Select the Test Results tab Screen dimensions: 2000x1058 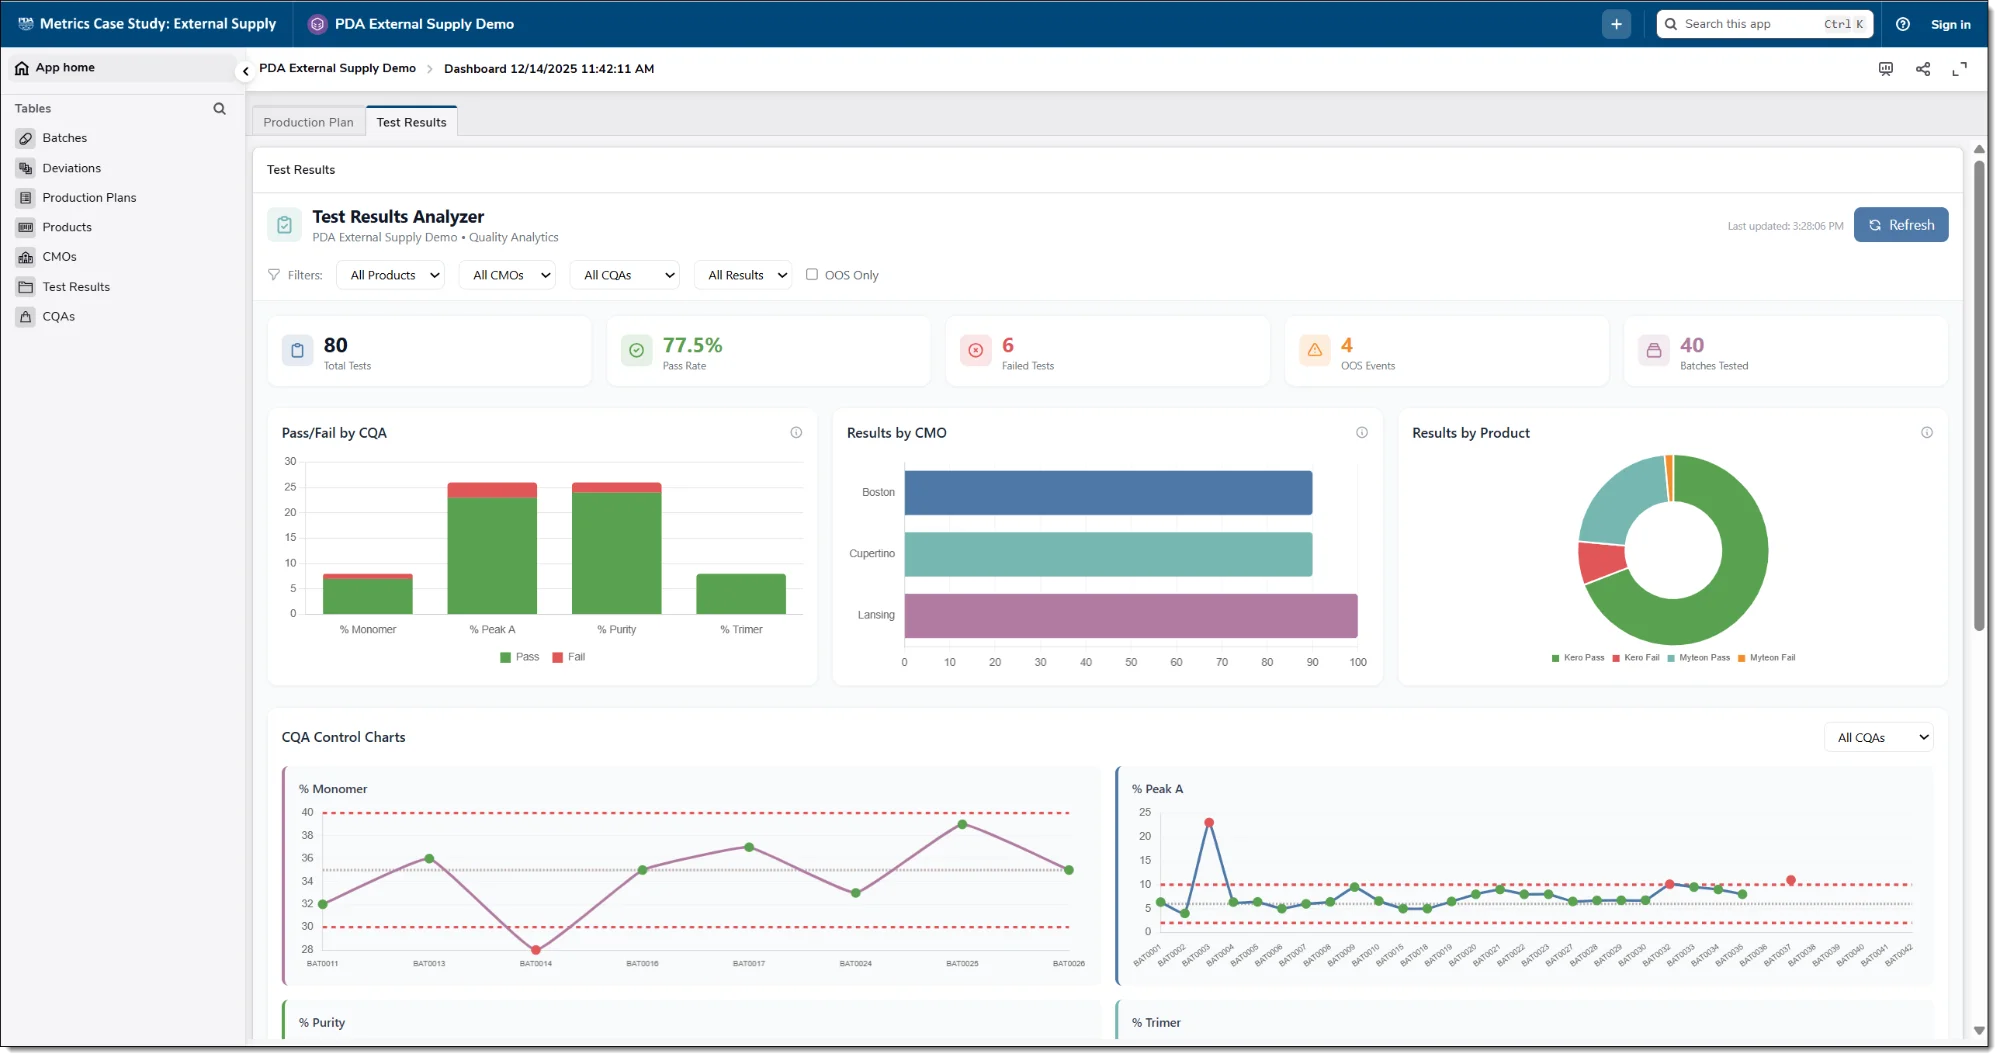tap(411, 121)
